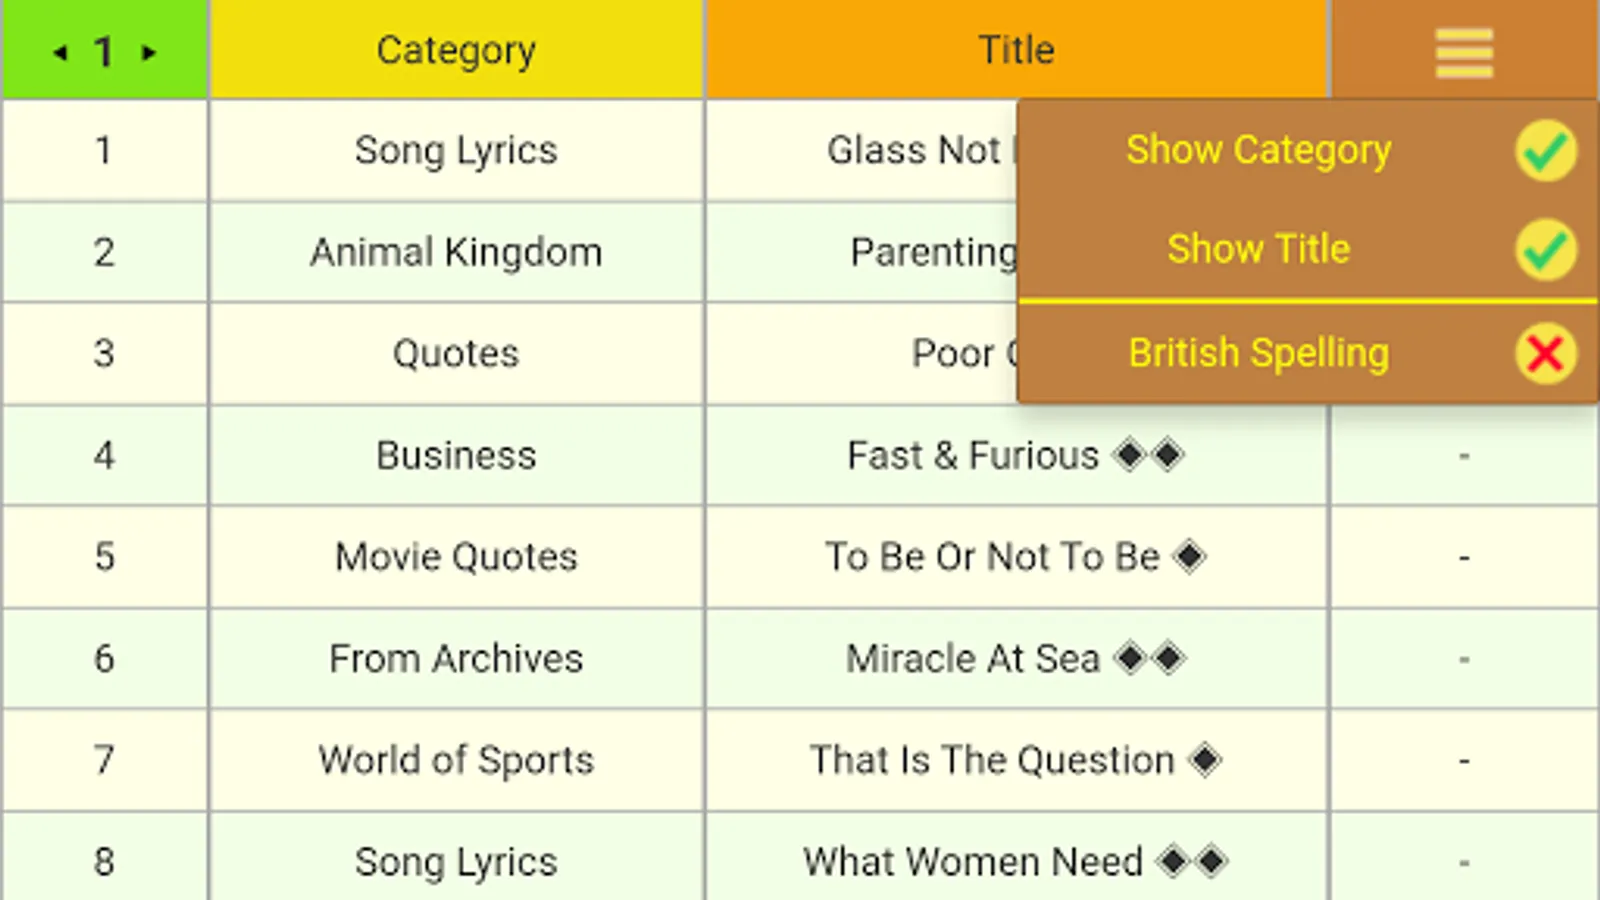The width and height of the screenshot is (1600, 900).
Task: Toggle the Show Title green checkmark
Action: pyautogui.click(x=1545, y=250)
